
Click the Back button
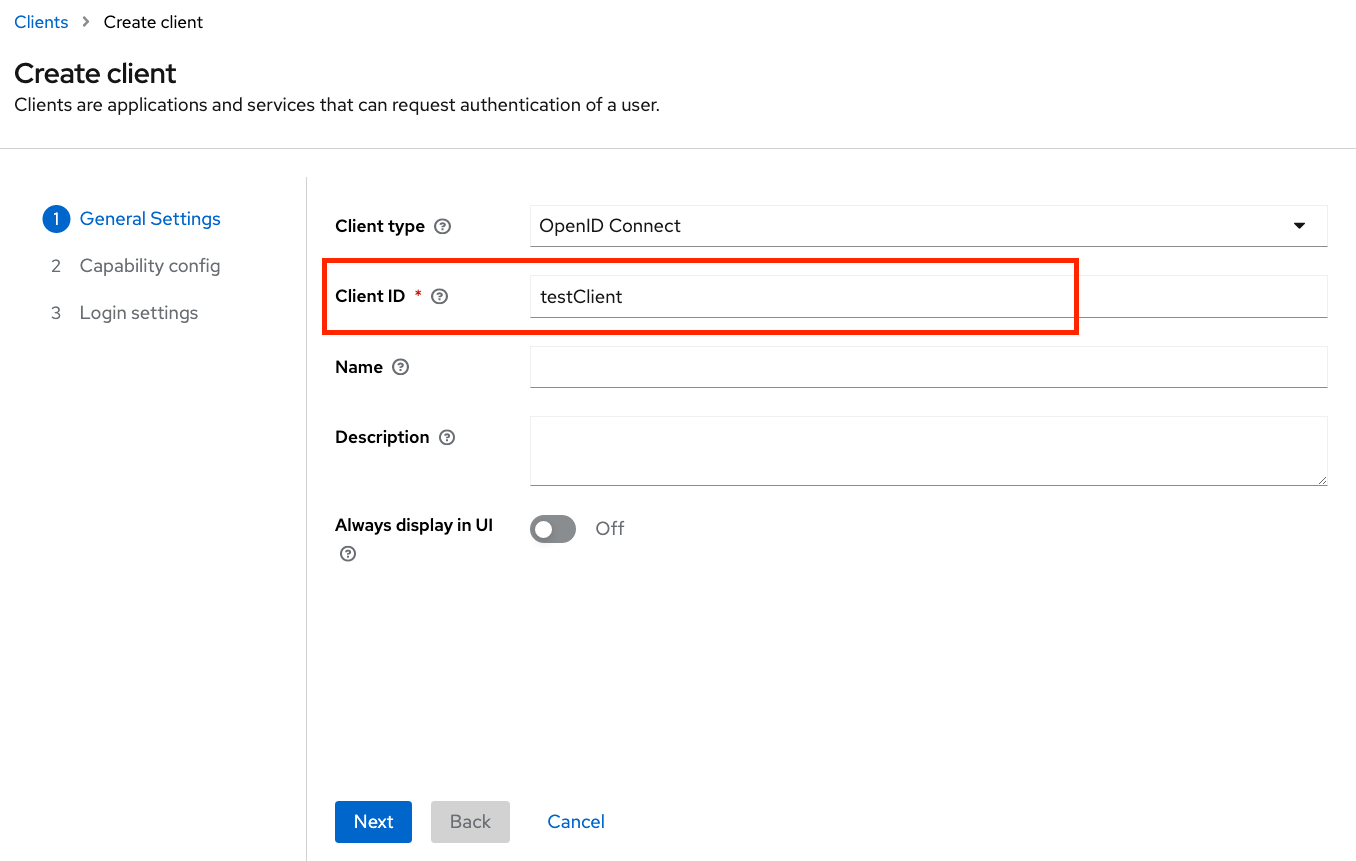(470, 822)
